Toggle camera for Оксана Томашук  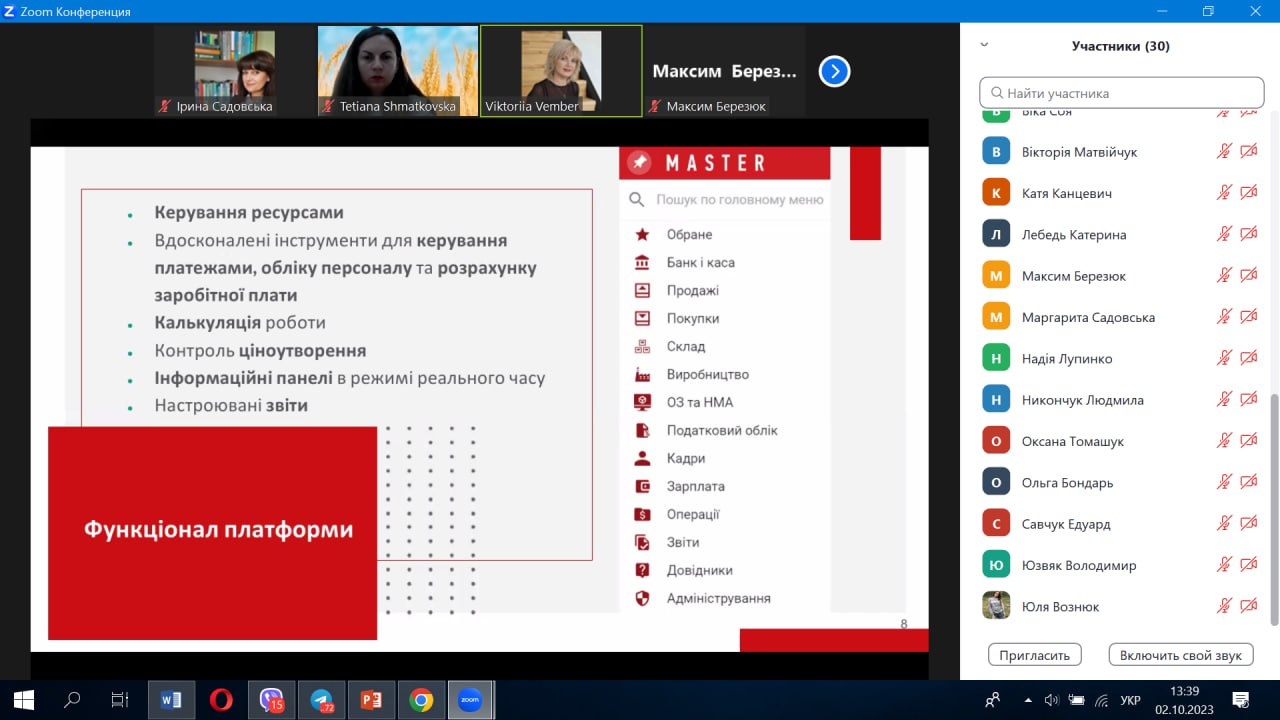[1248, 440]
